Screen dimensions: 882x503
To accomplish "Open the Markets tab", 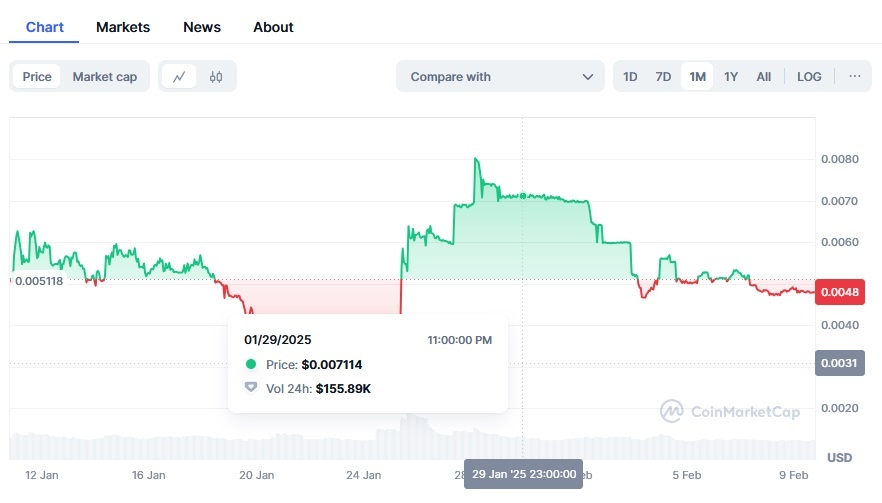I will [x=123, y=27].
